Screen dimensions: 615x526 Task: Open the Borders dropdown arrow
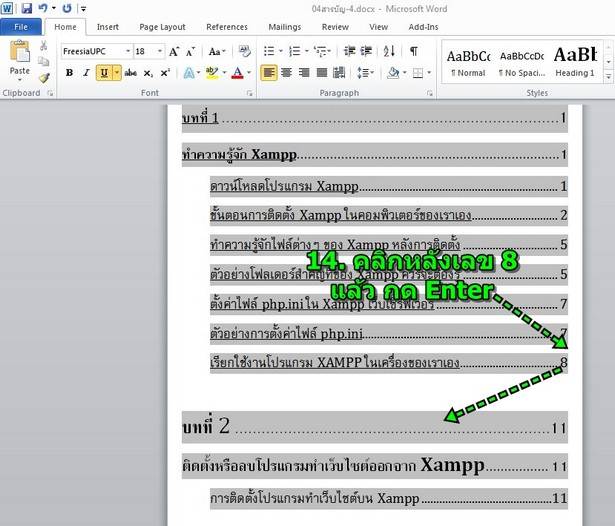pos(429,73)
